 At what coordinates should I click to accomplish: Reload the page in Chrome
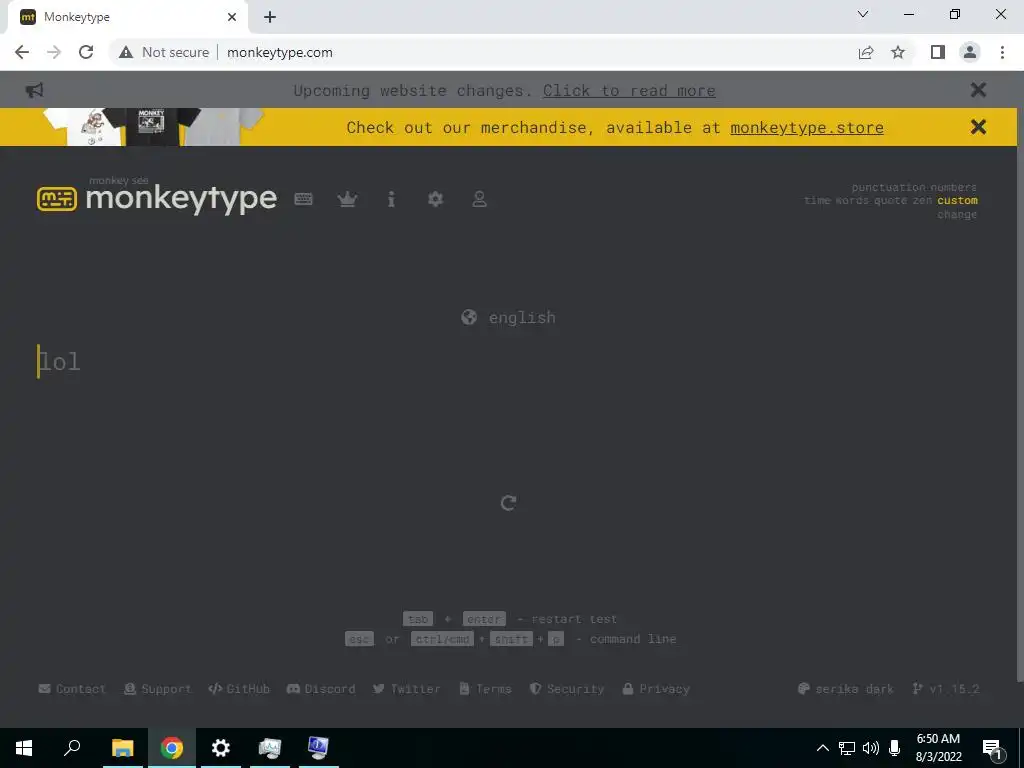click(x=86, y=52)
